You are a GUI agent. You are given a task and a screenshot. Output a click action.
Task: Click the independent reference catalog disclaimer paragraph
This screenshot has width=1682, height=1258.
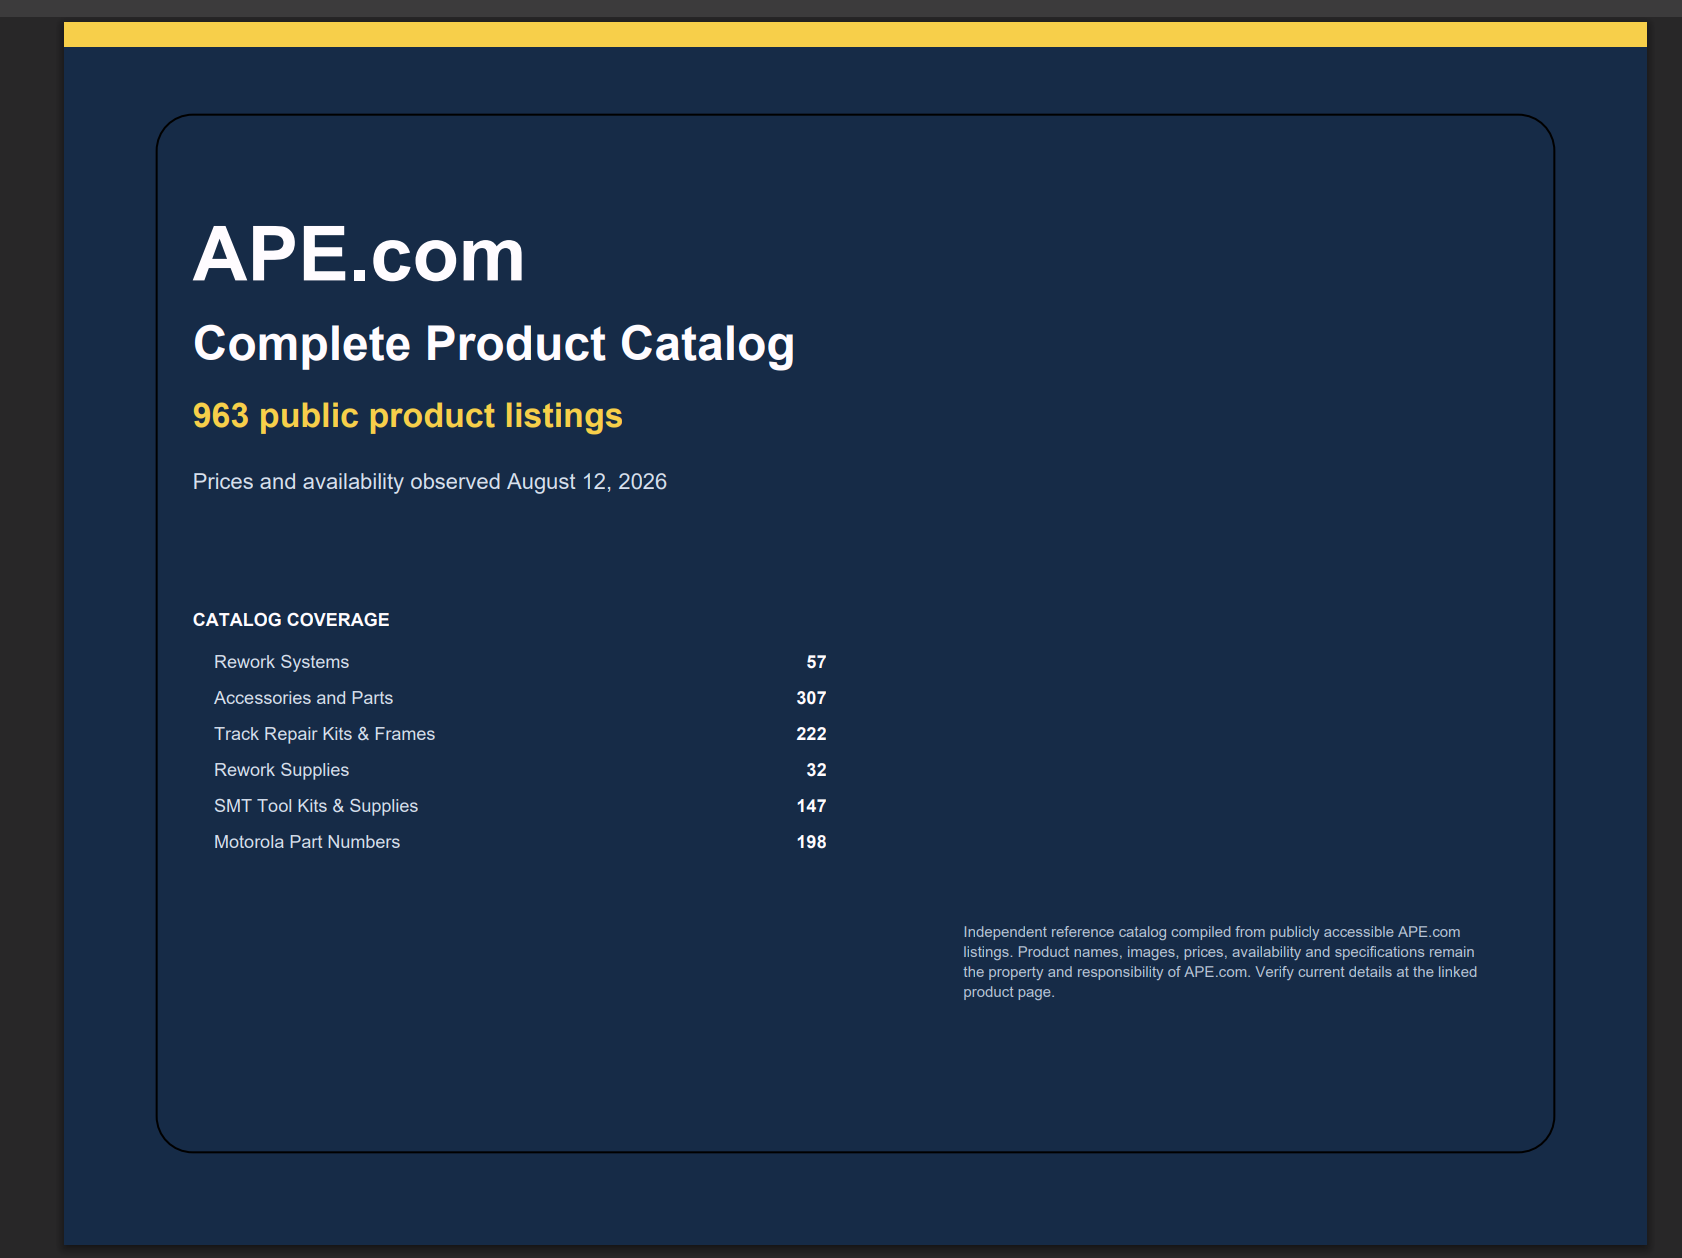pos(1220,962)
